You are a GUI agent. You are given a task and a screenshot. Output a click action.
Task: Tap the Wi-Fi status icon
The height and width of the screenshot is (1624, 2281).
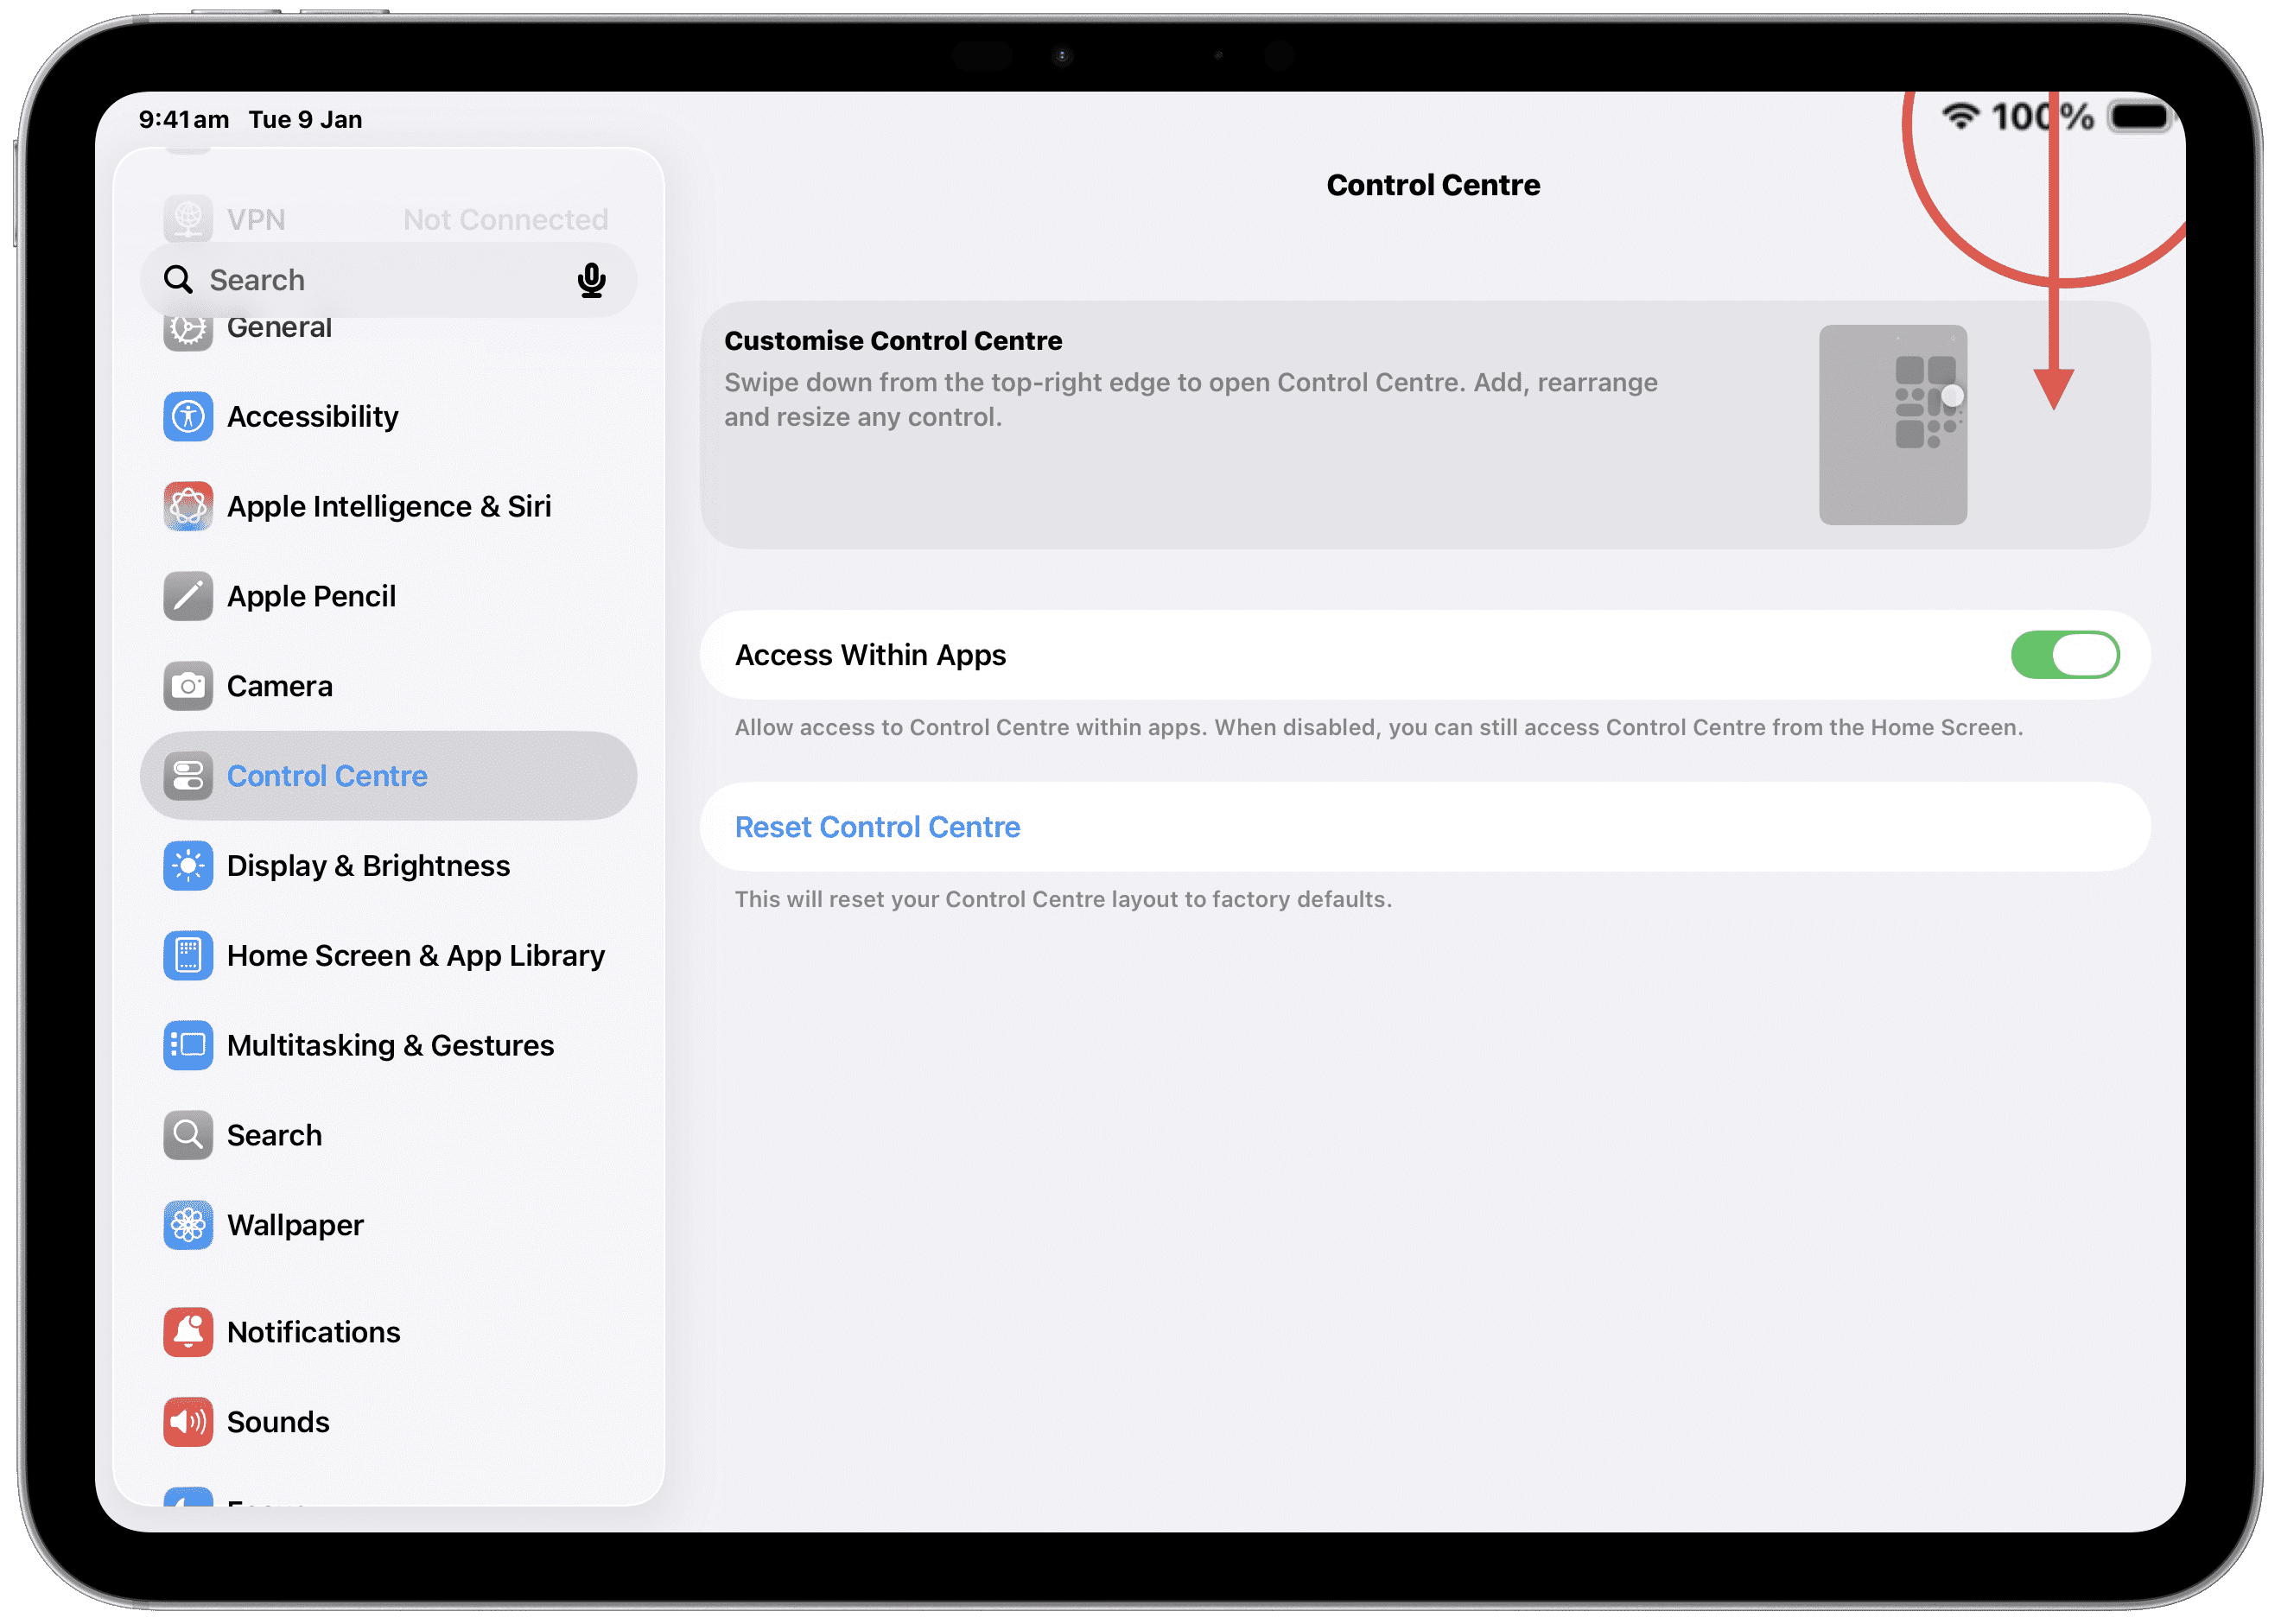point(1960,117)
